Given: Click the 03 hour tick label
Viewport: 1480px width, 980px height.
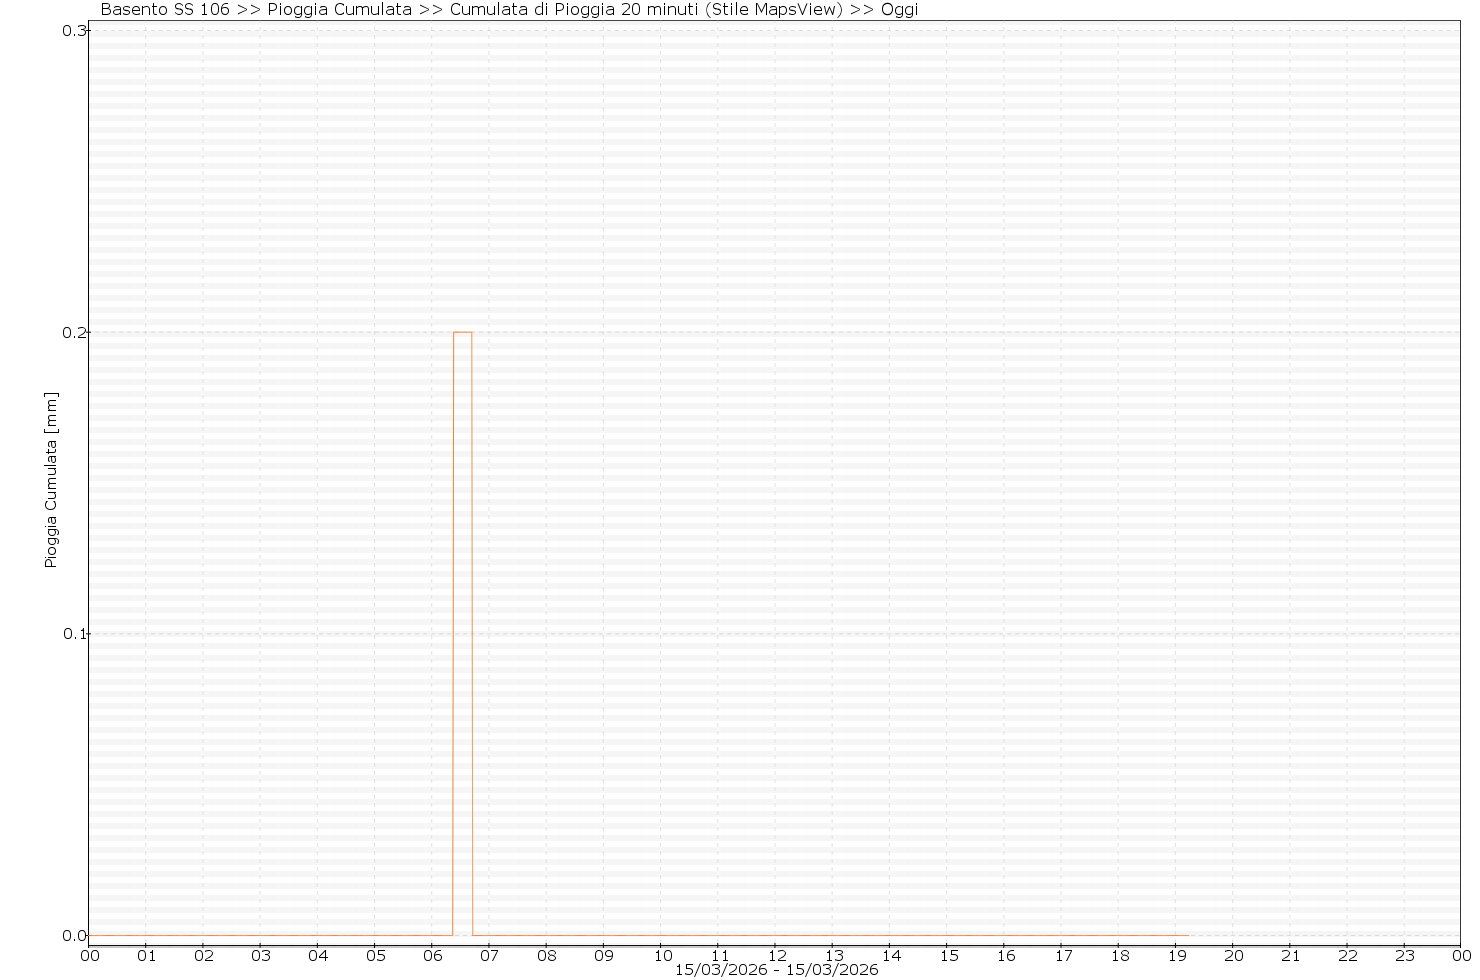Looking at the screenshot, I should (x=261, y=955).
